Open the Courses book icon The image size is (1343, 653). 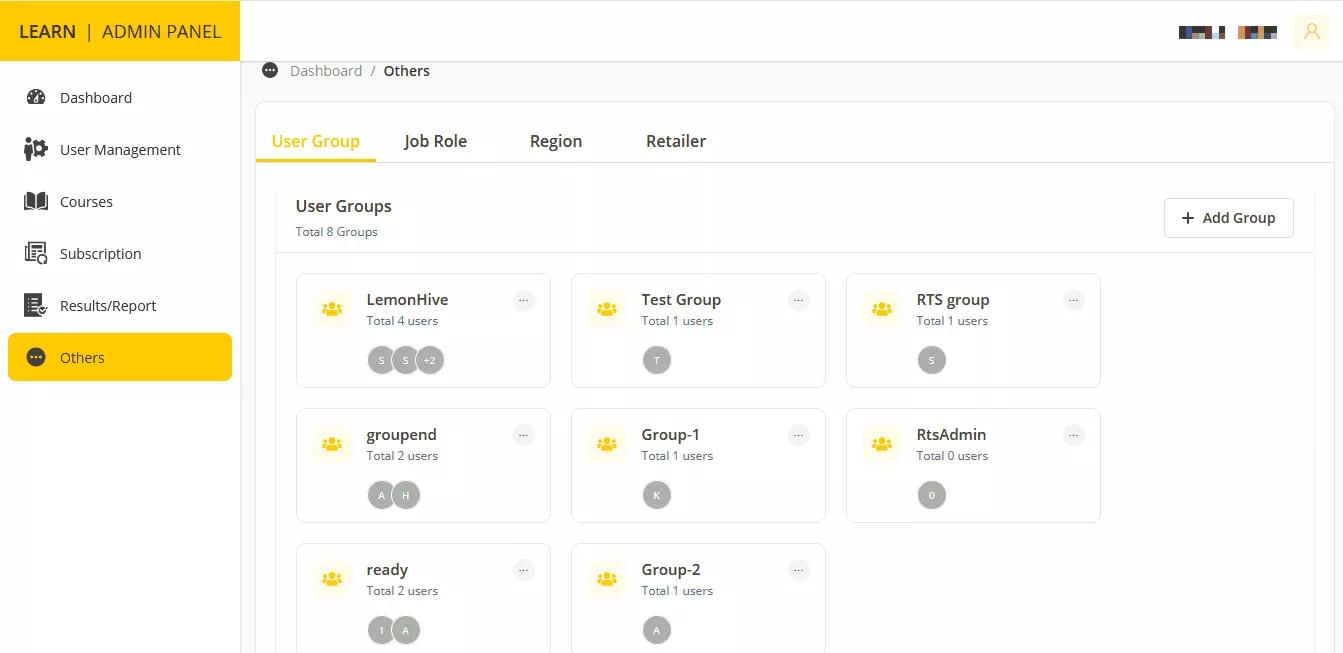[x=36, y=202]
